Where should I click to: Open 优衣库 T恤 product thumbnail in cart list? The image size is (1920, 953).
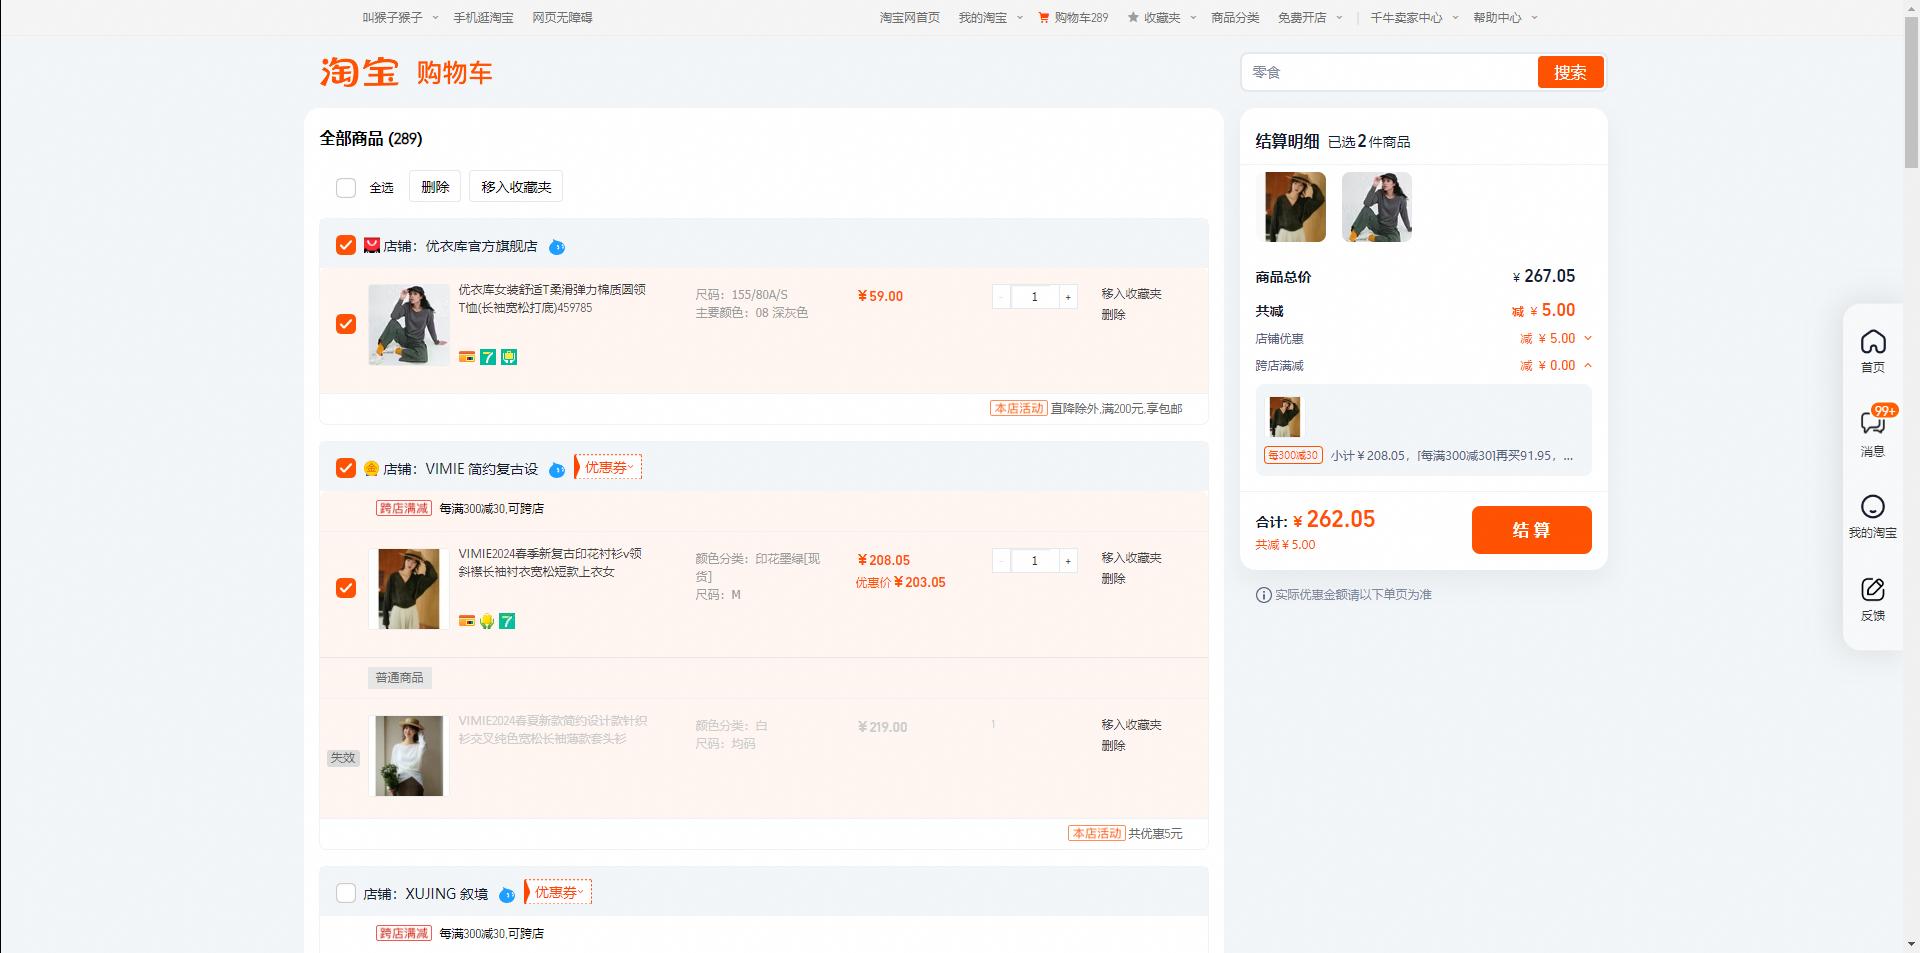tap(408, 324)
